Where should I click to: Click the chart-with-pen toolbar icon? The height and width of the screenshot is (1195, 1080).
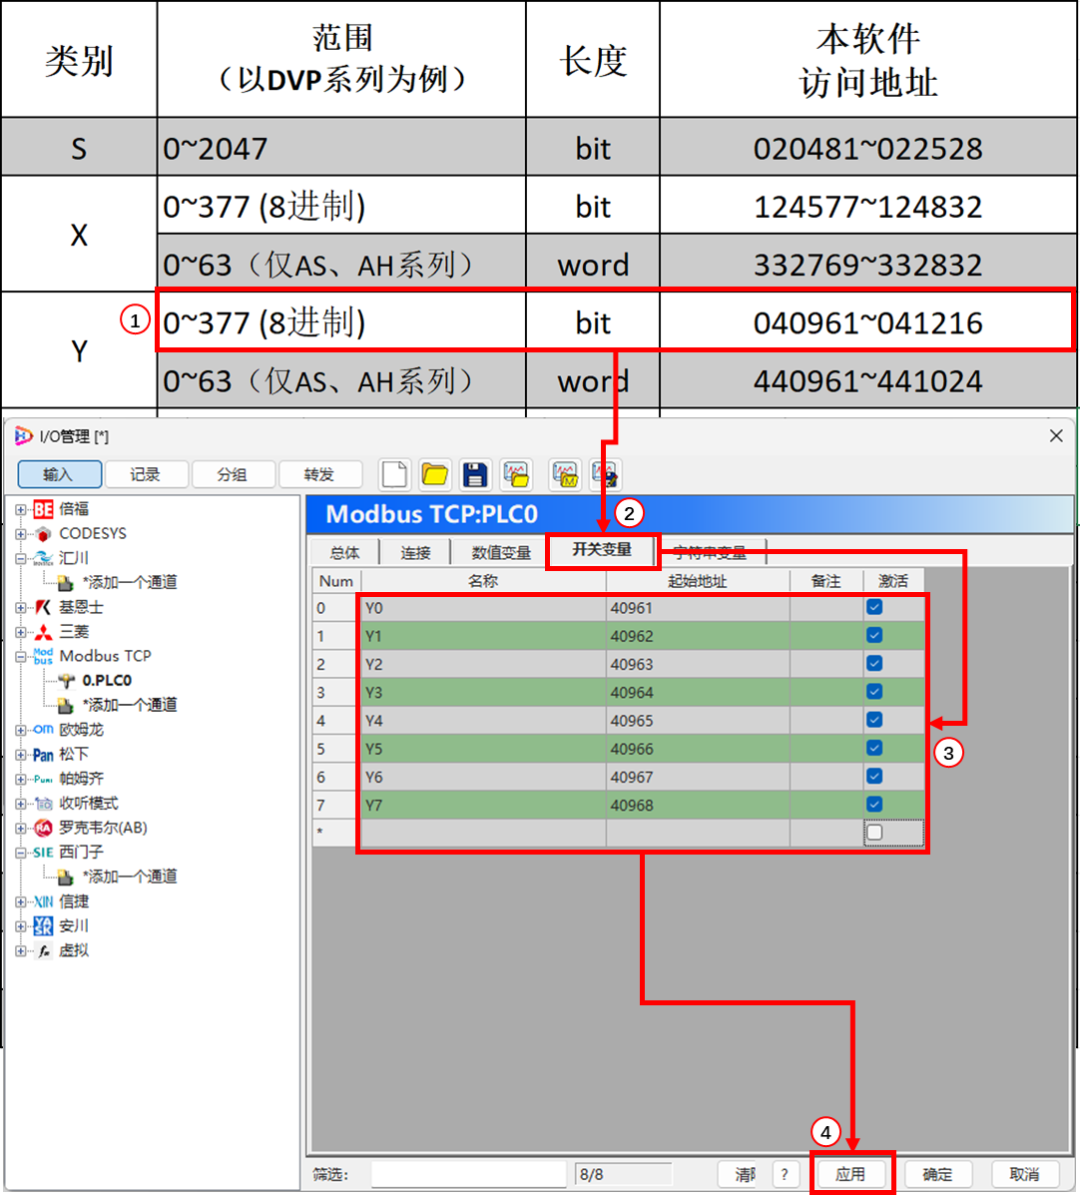(x=606, y=475)
